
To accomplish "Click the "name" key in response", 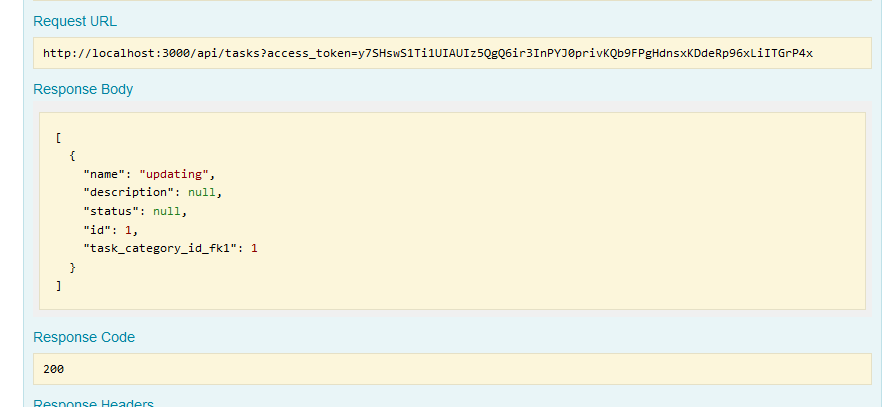I will pos(104,174).
